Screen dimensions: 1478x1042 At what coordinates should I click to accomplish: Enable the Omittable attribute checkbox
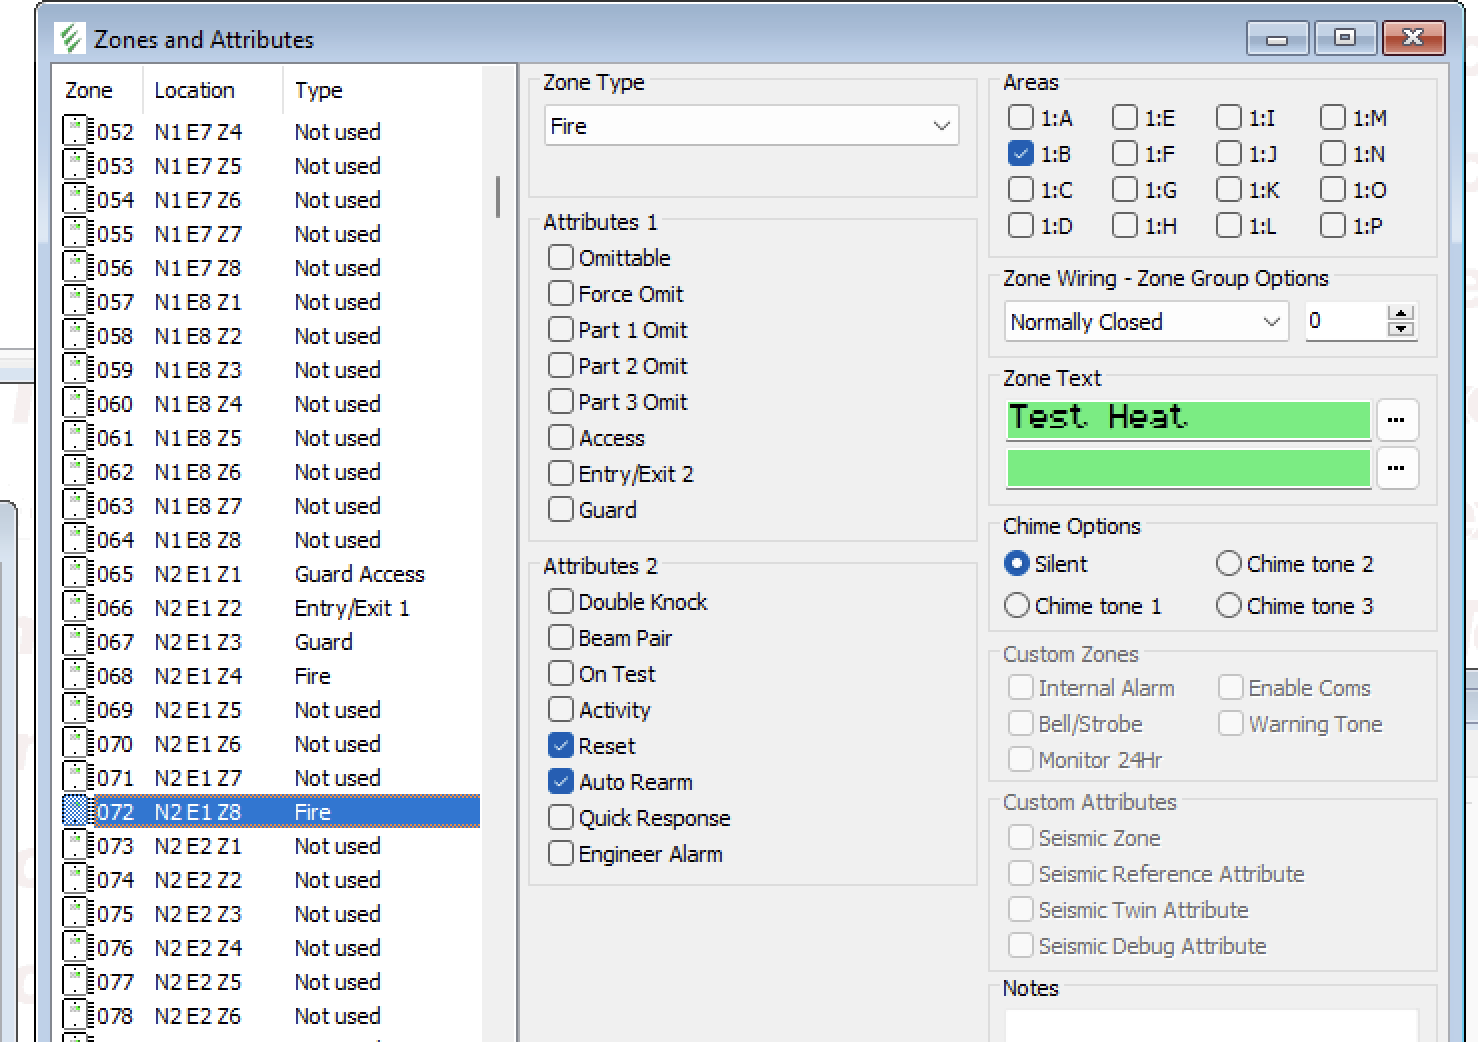coord(561,257)
